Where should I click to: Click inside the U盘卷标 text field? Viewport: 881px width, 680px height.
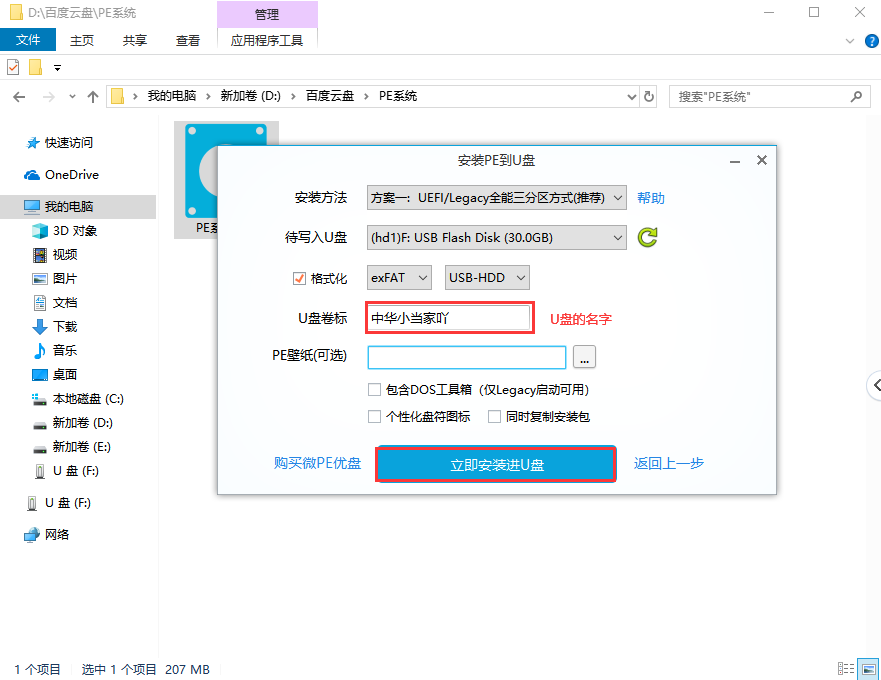449,317
